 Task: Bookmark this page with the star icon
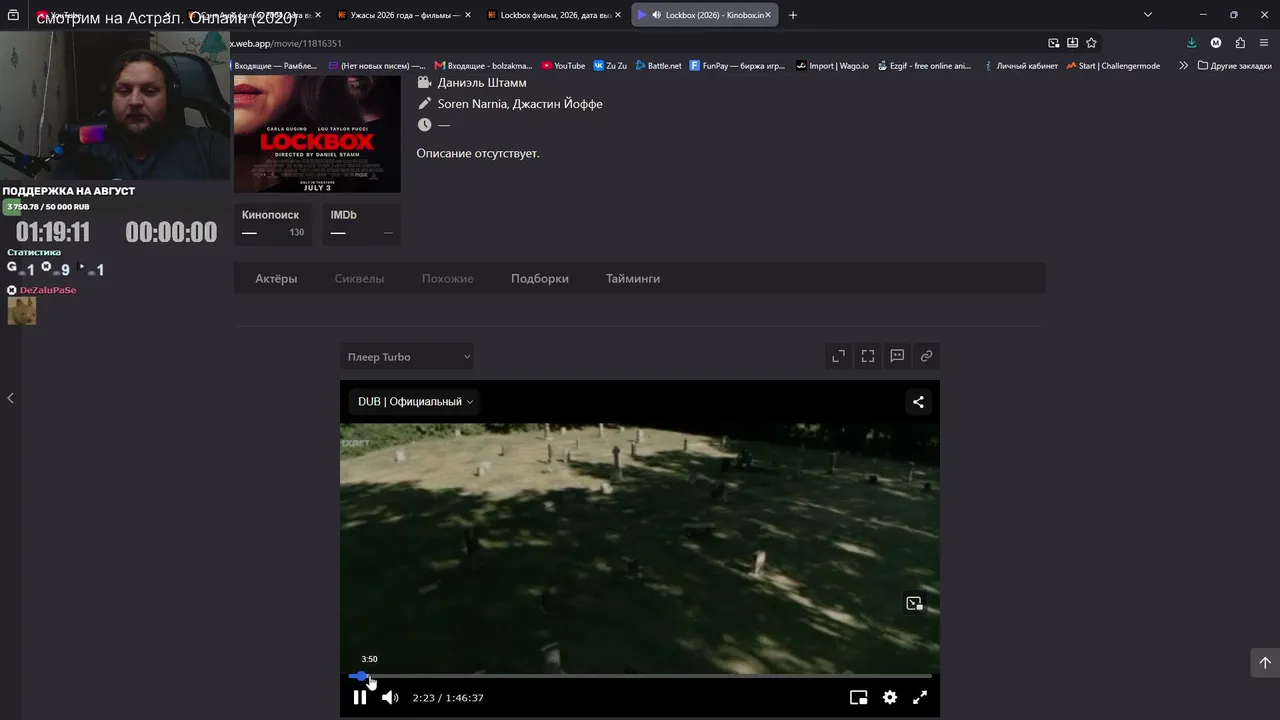pos(1091,43)
